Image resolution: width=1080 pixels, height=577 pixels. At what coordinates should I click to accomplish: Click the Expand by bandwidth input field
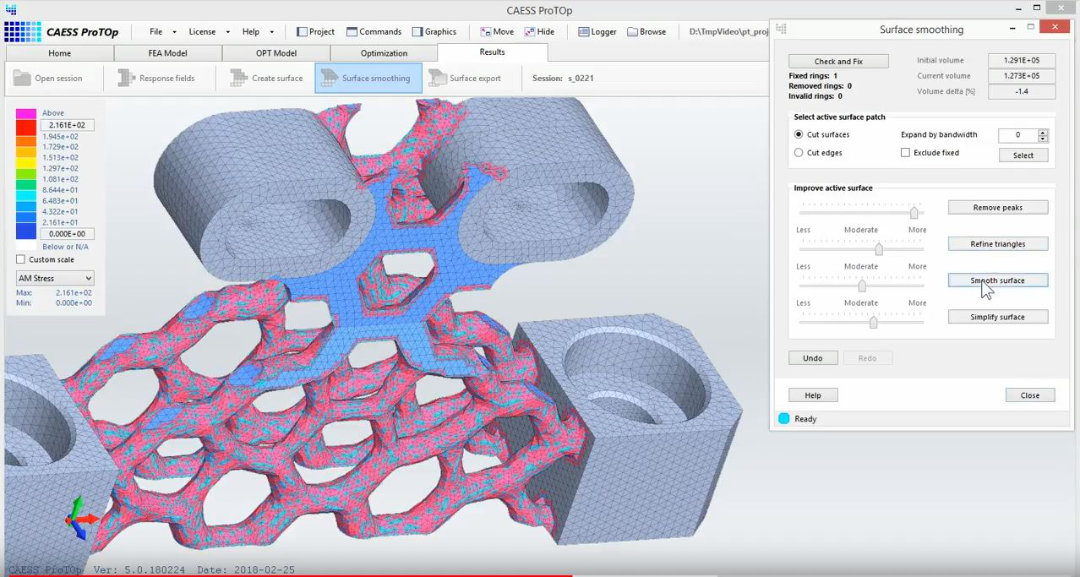tap(1017, 135)
